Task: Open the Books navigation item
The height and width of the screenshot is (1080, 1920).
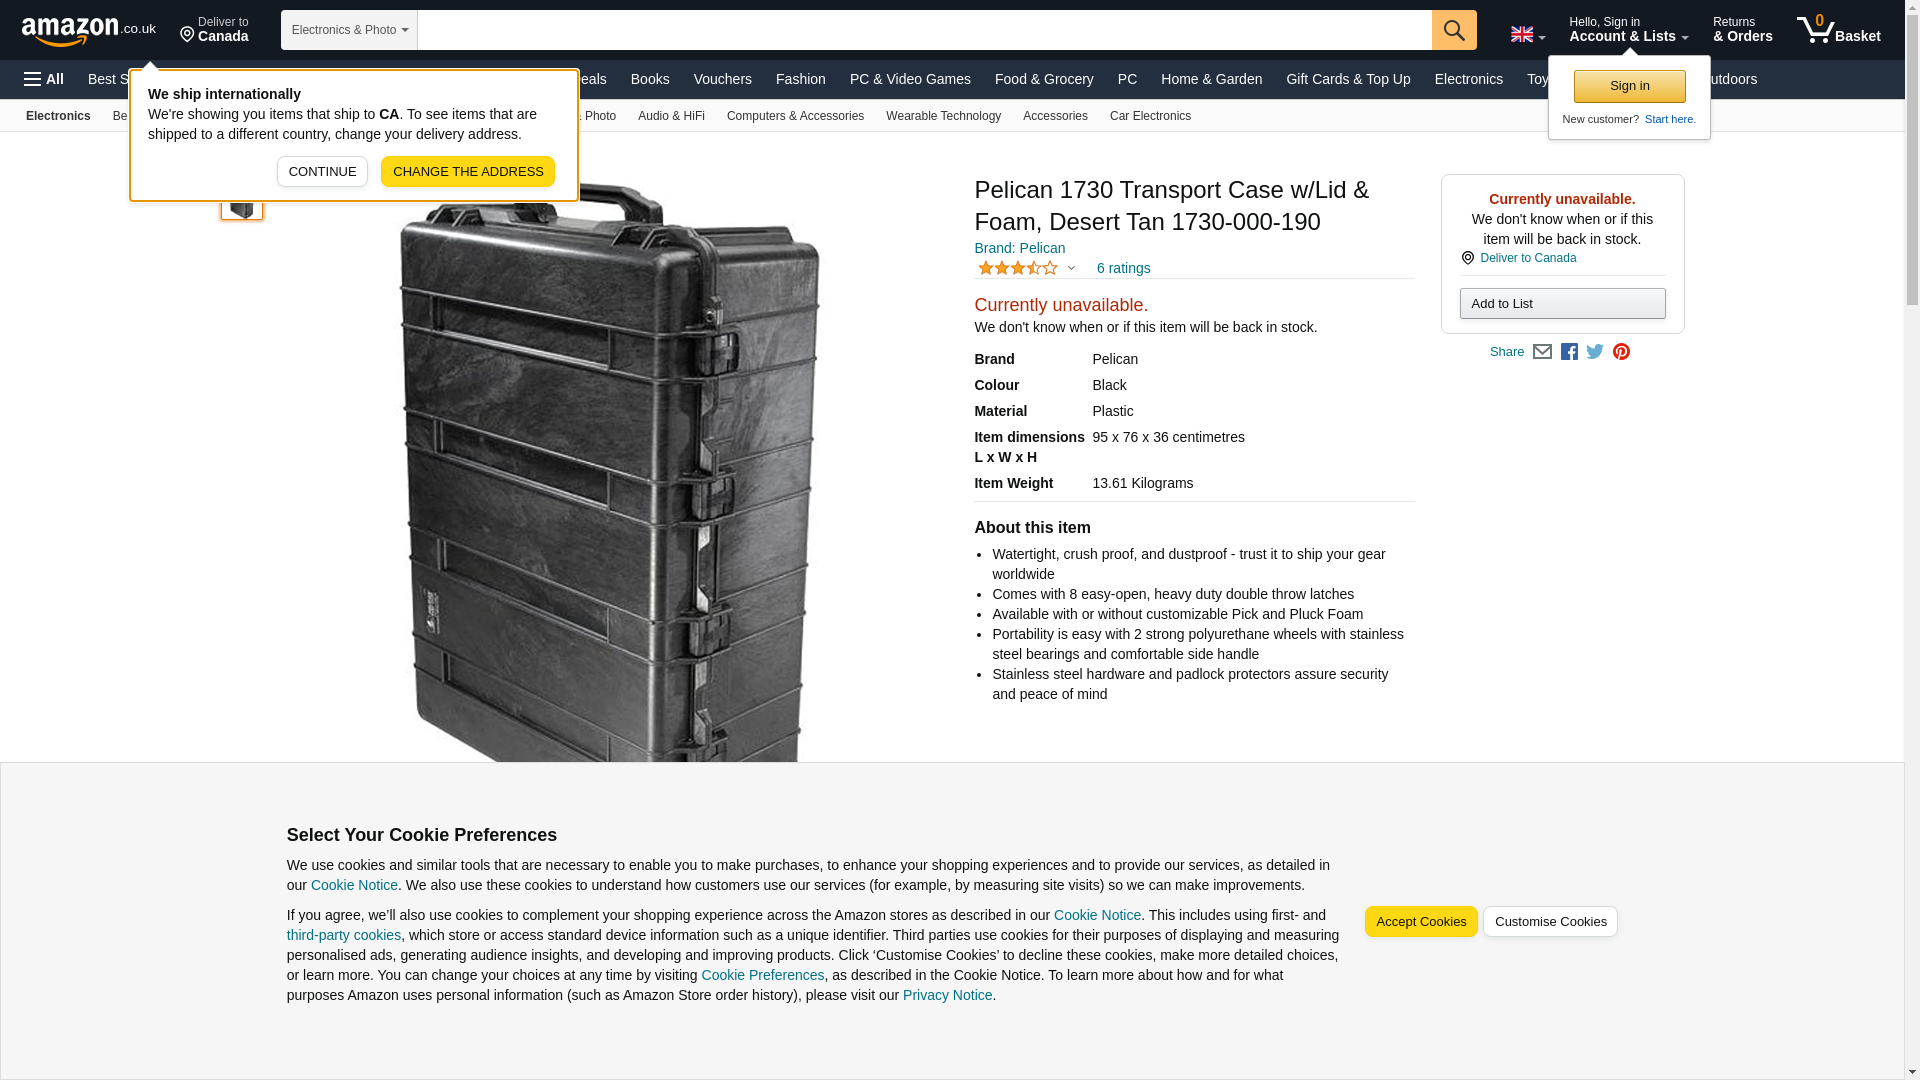Action: pyautogui.click(x=650, y=79)
